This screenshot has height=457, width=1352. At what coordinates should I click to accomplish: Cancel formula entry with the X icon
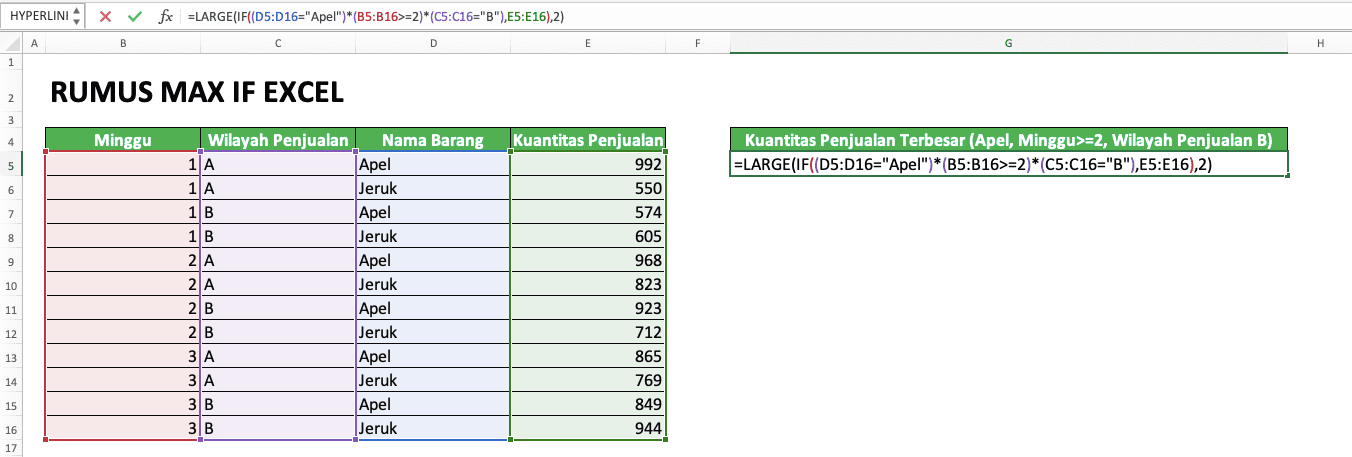click(x=105, y=17)
